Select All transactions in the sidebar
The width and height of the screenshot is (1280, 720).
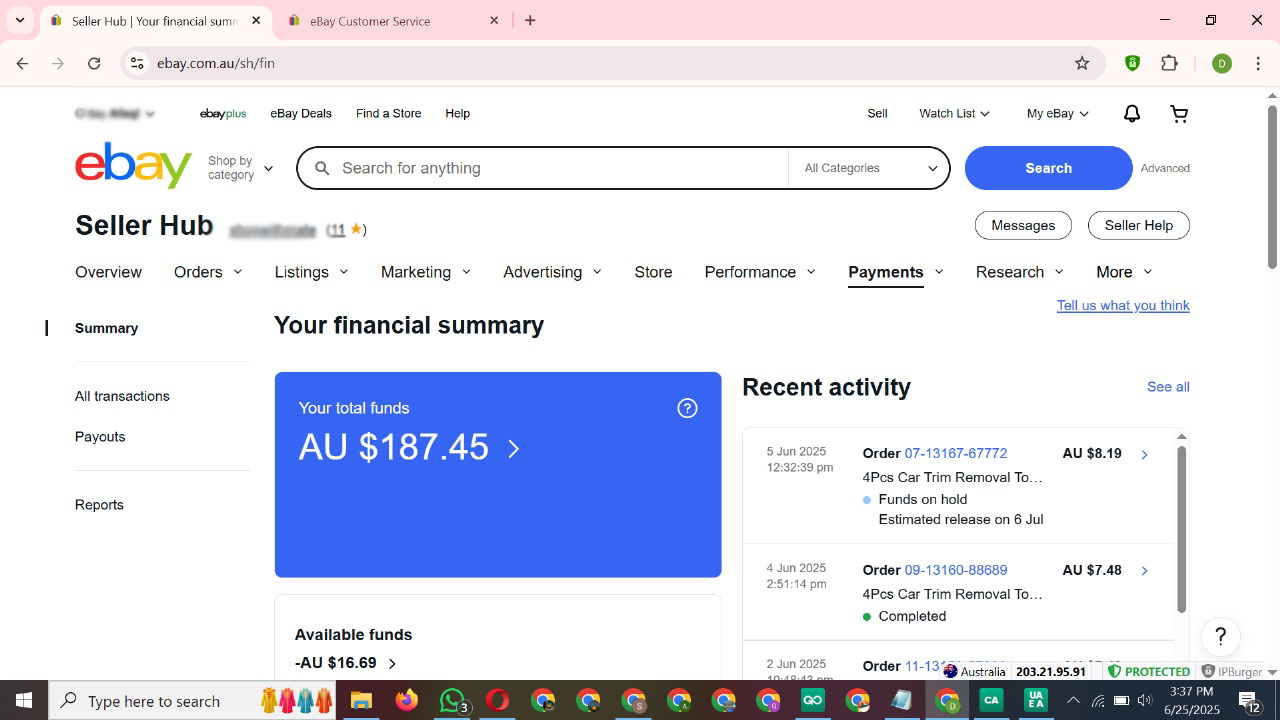[x=122, y=396]
